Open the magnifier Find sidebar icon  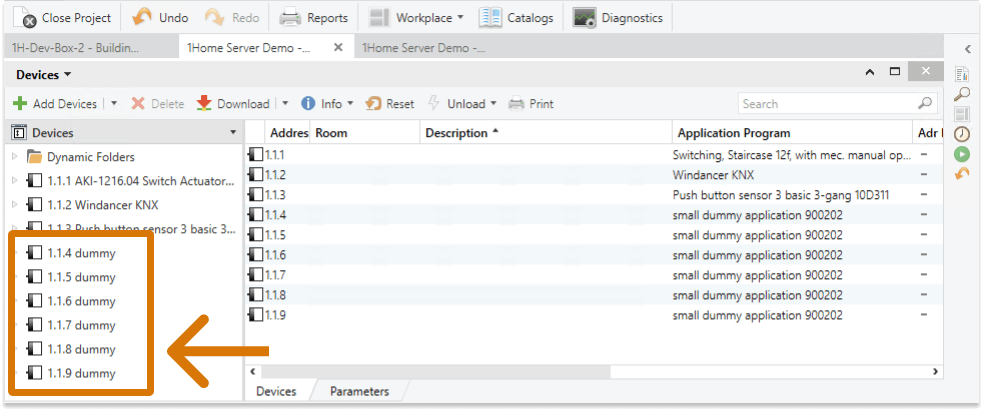pos(962,93)
